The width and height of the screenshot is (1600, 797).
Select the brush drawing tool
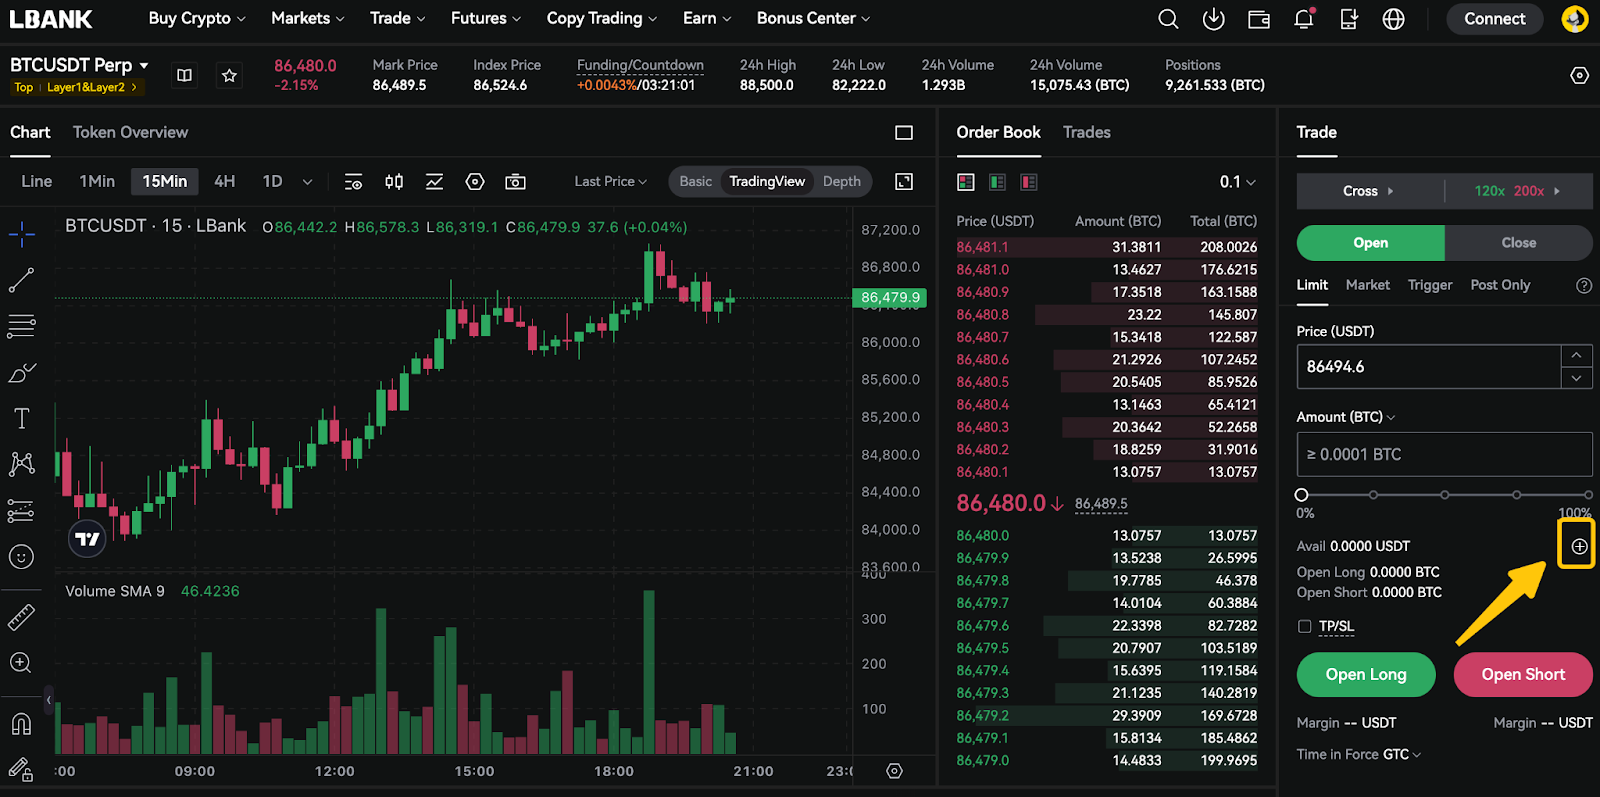21,373
